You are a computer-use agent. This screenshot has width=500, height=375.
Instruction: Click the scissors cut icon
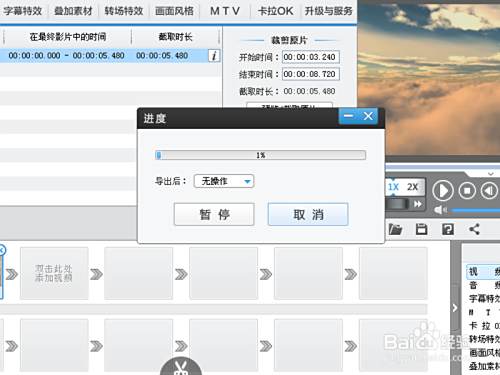[x=181, y=367]
